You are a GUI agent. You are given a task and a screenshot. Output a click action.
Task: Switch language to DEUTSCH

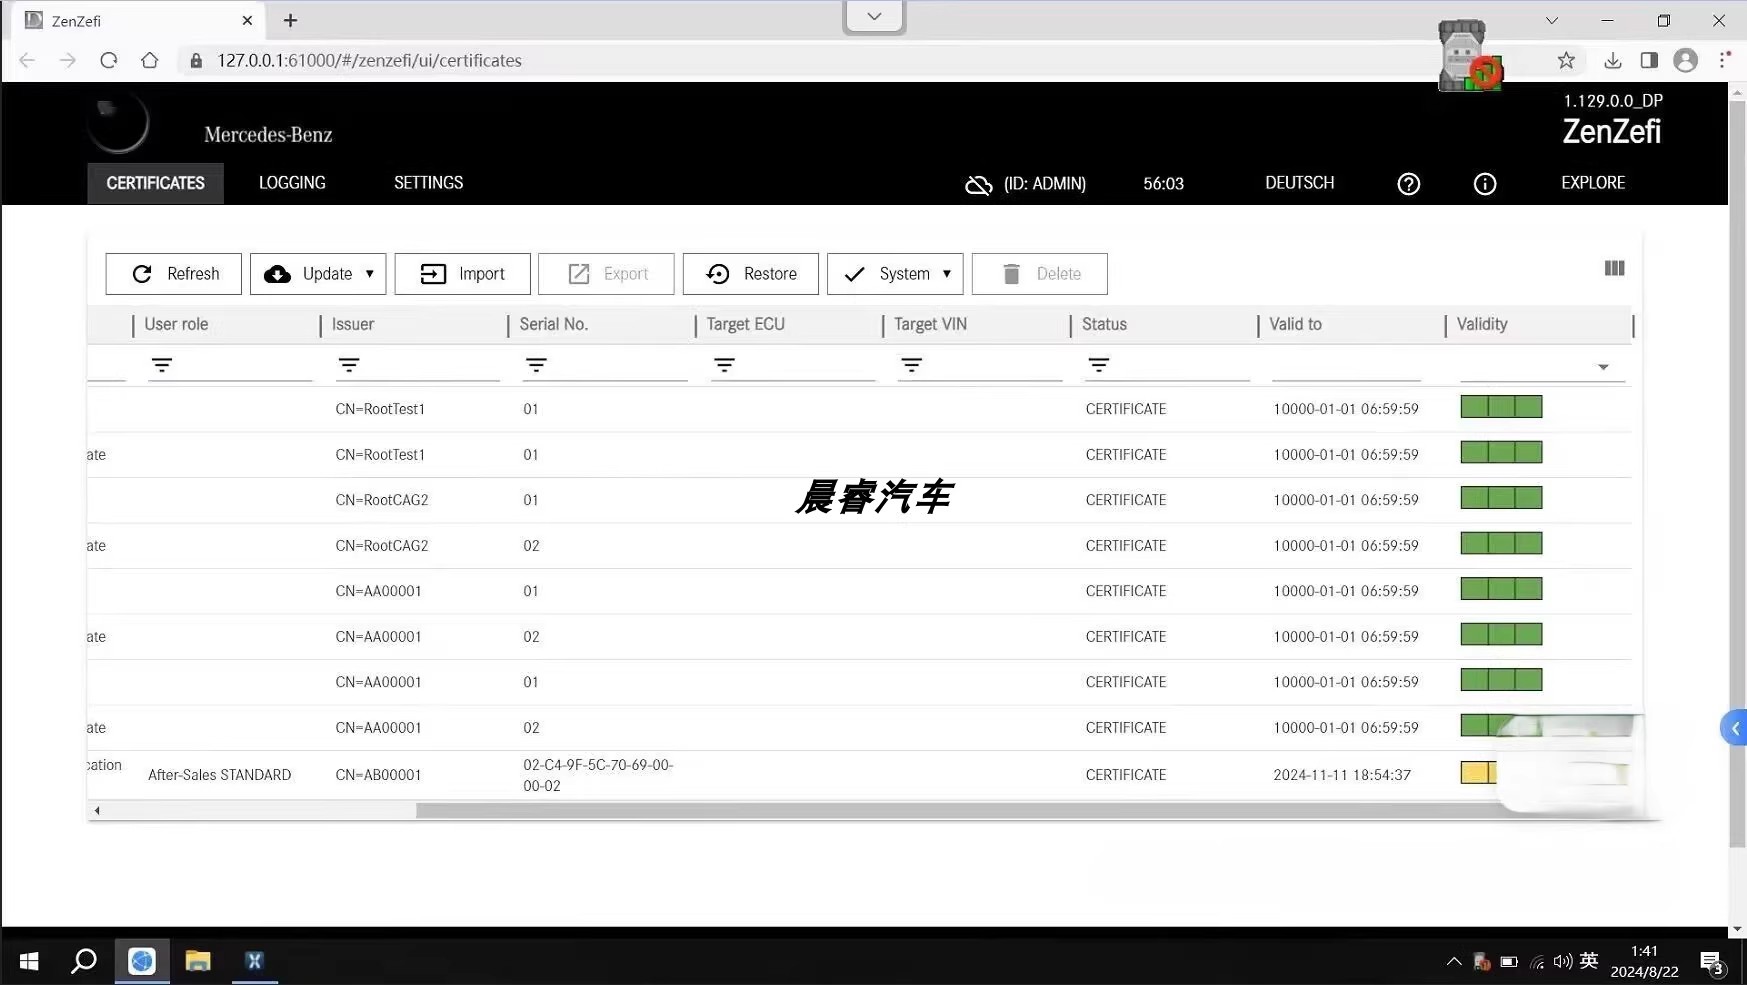[x=1299, y=183]
